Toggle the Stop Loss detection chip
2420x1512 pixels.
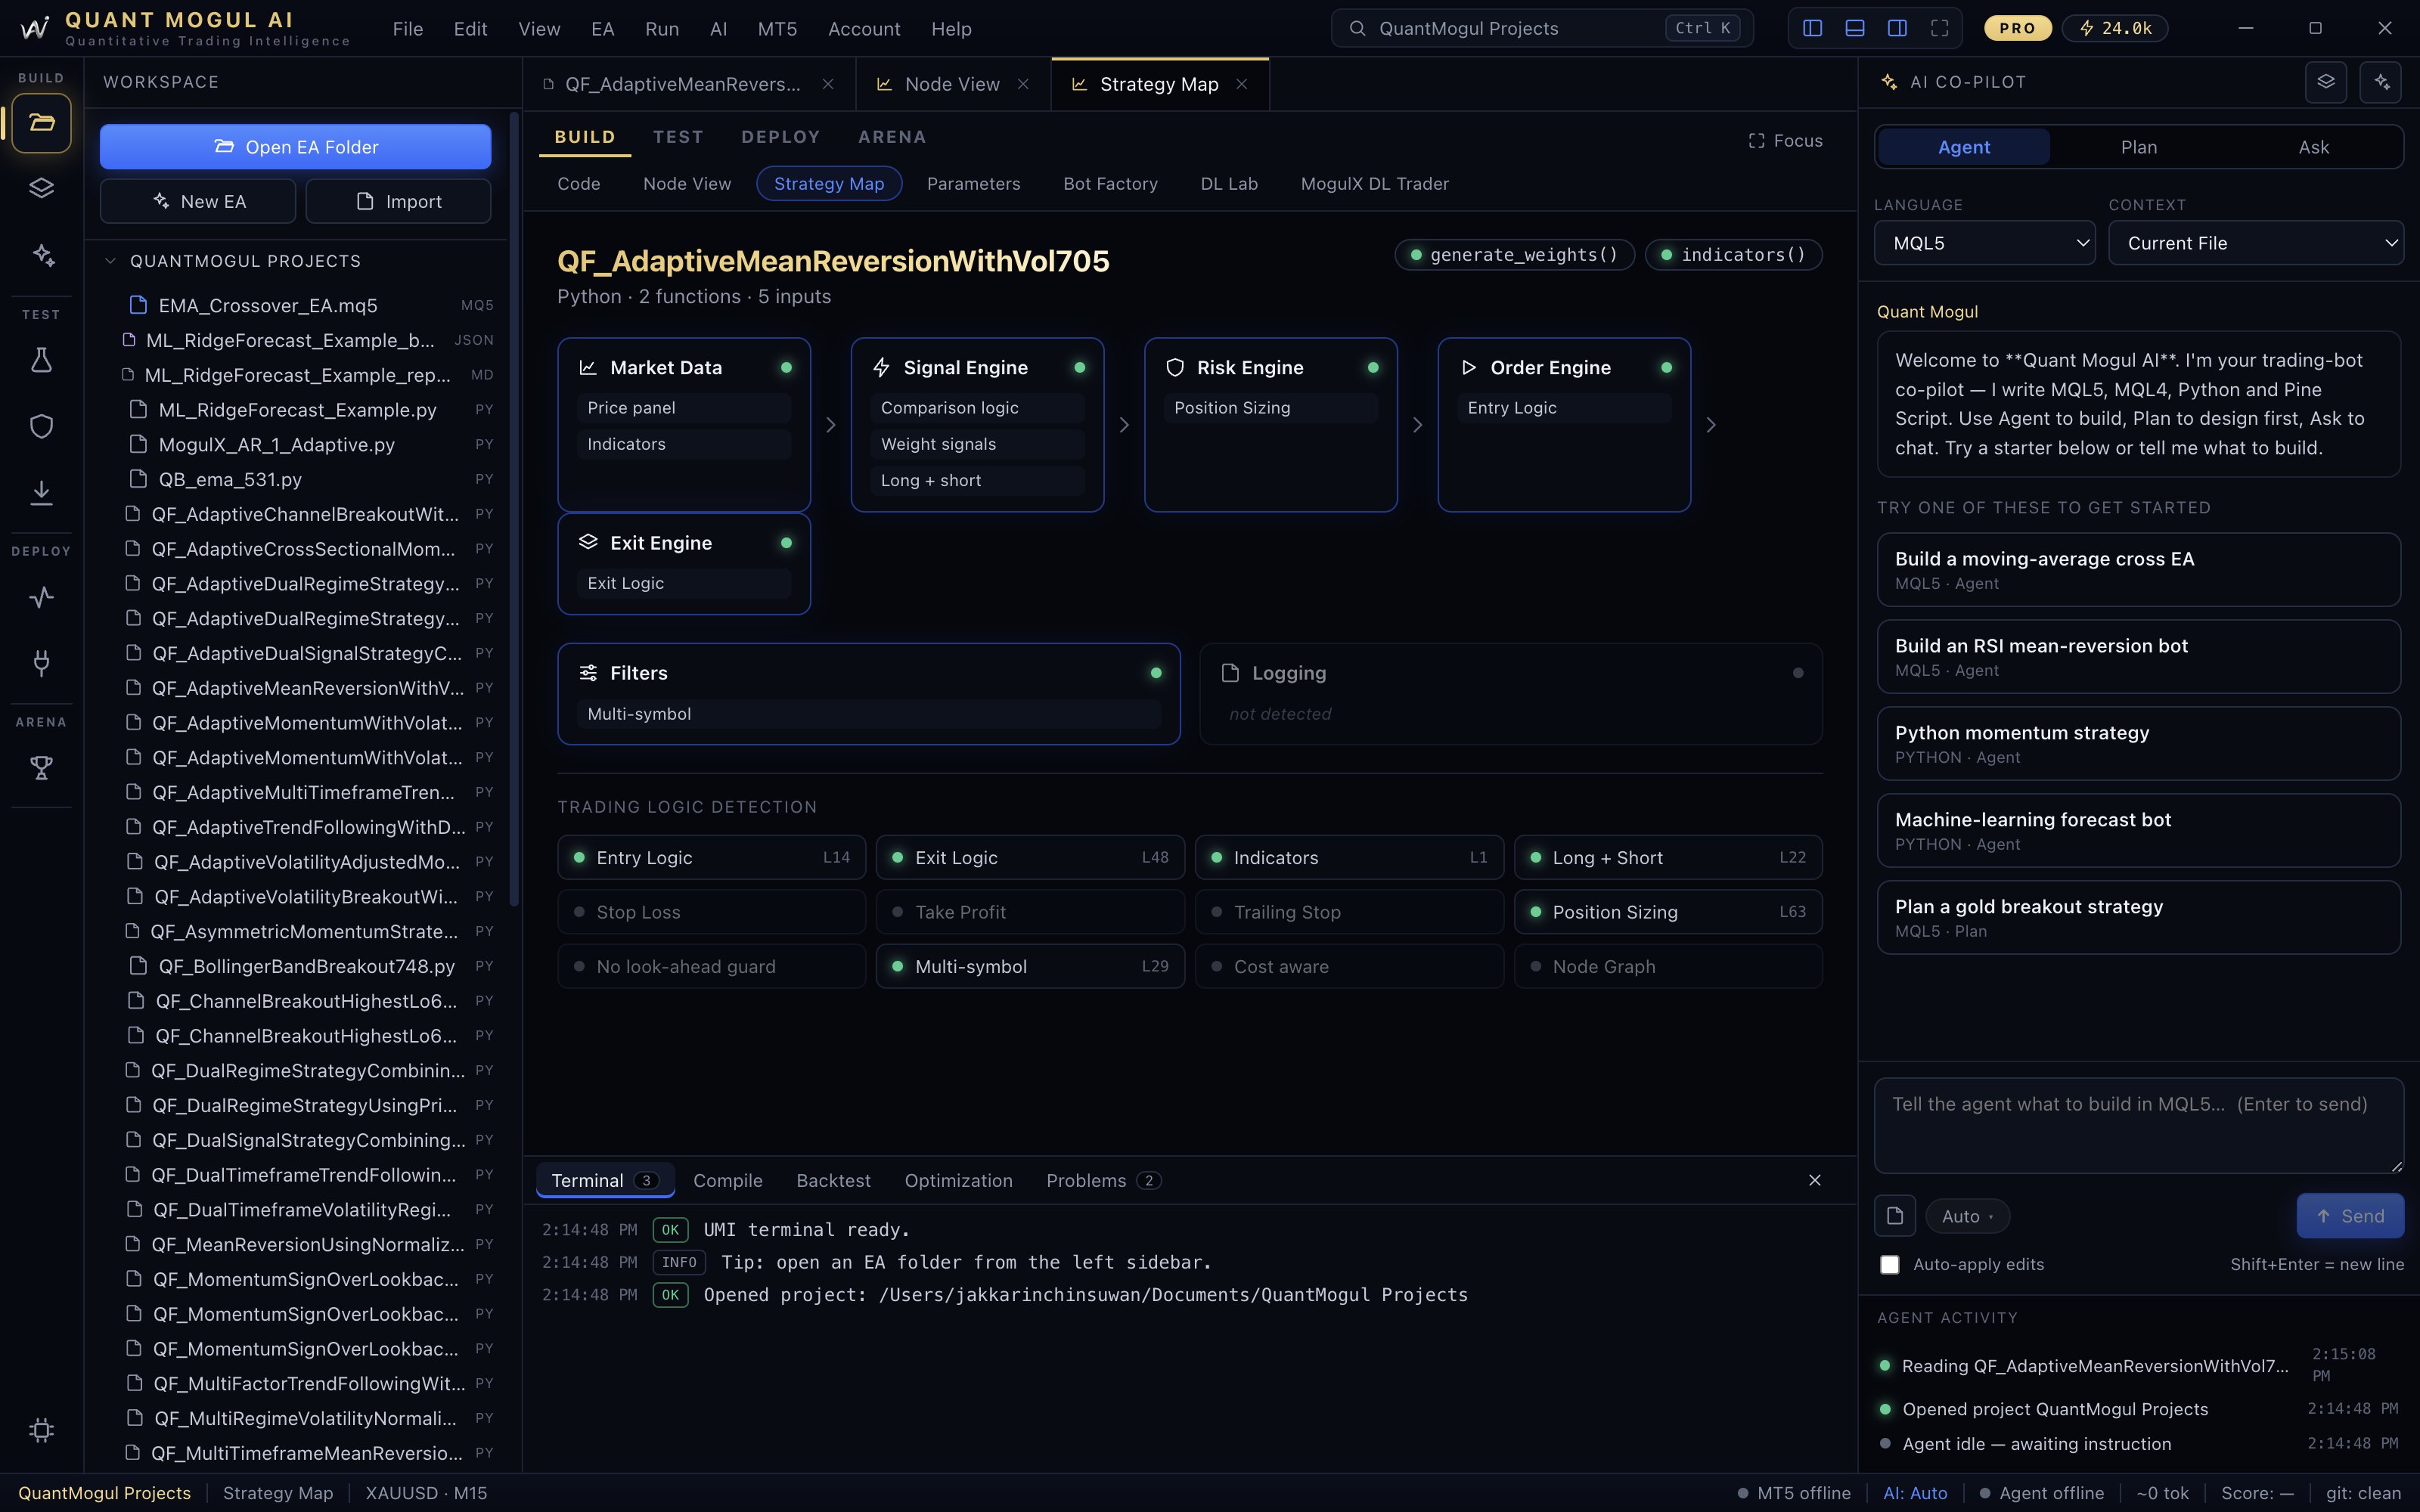(711, 912)
